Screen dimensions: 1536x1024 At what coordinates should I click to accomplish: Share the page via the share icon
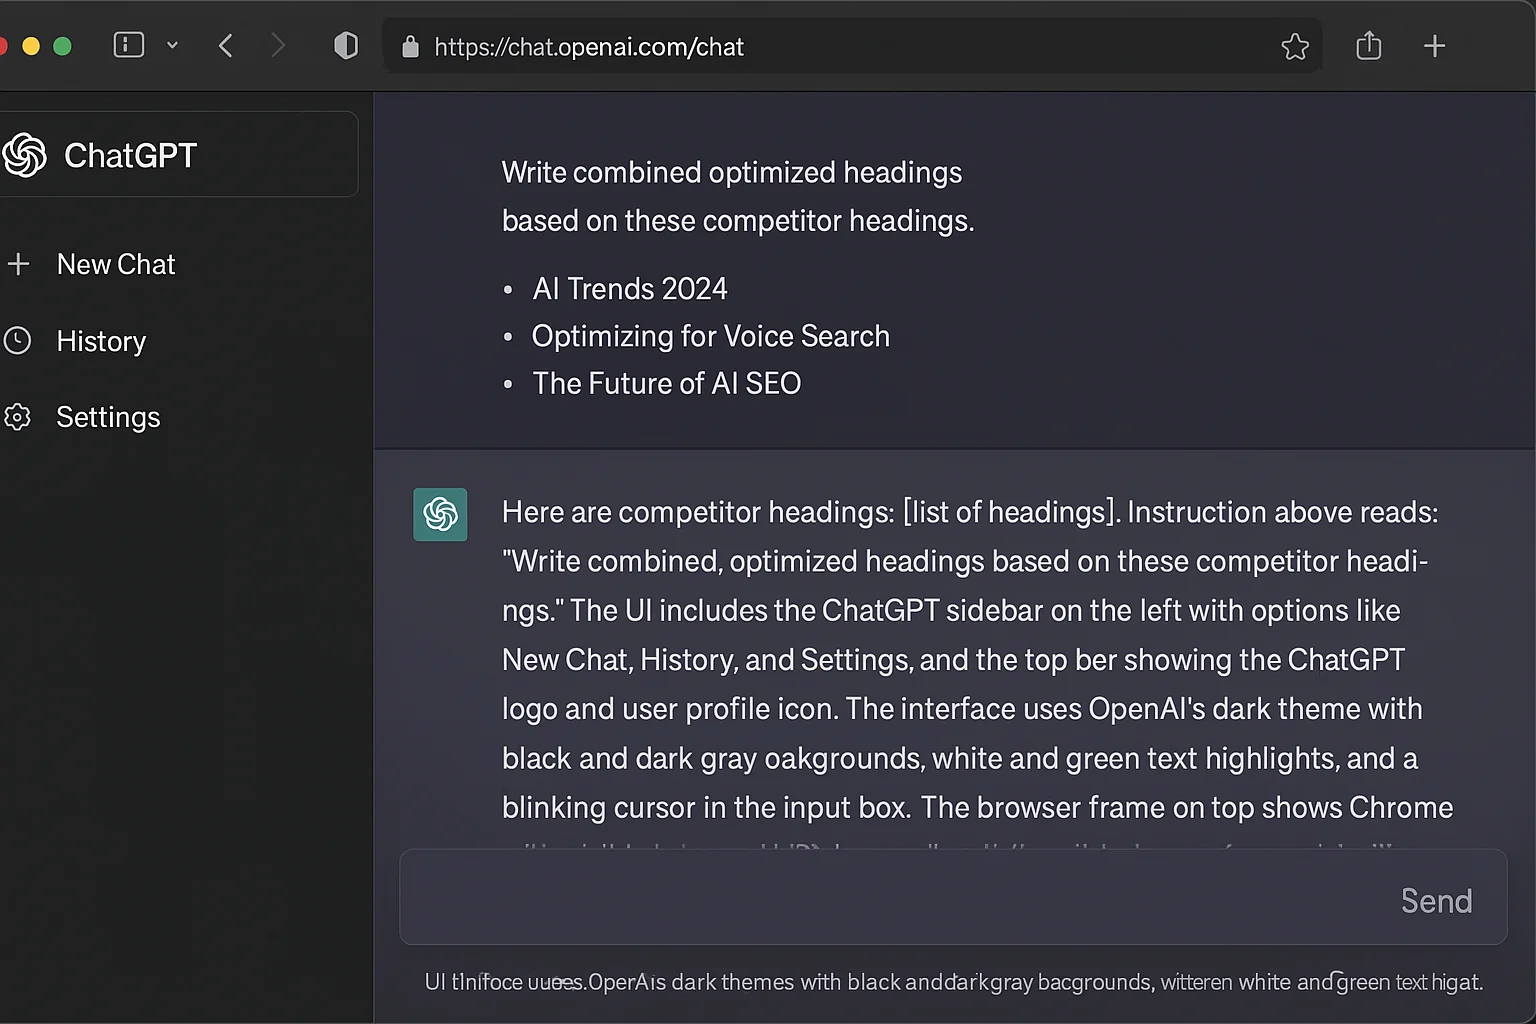tap(1368, 45)
